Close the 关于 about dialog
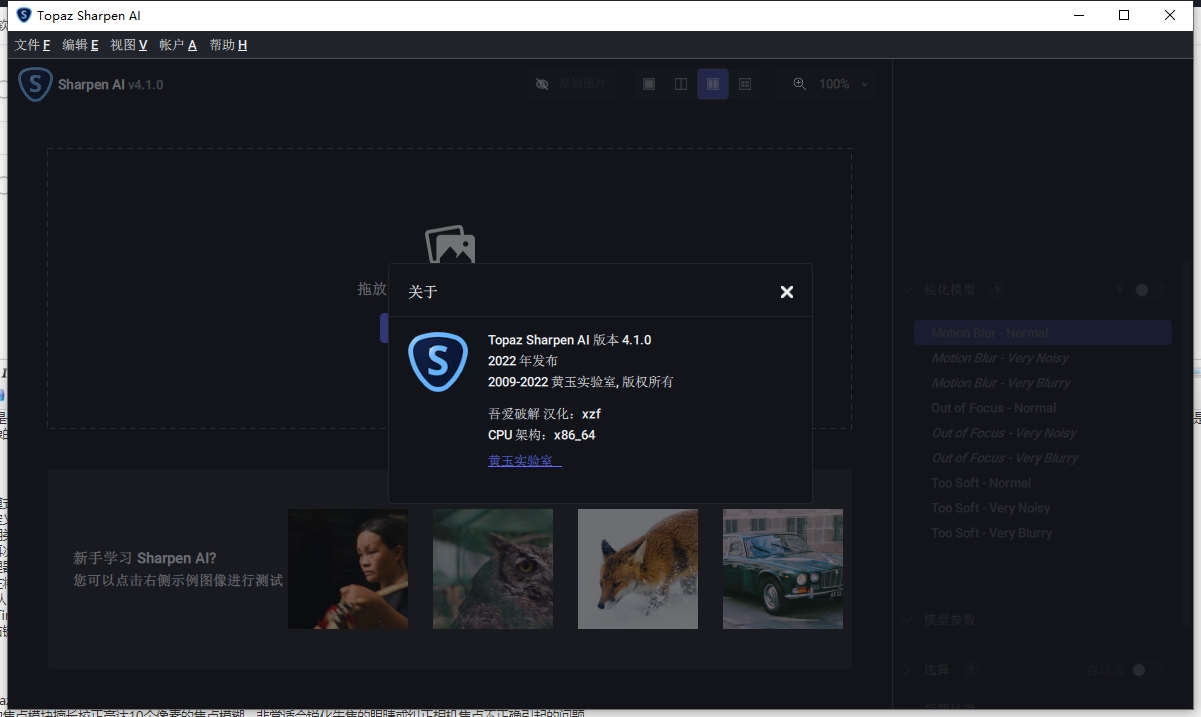1201x717 pixels. [x=787, y=292]
